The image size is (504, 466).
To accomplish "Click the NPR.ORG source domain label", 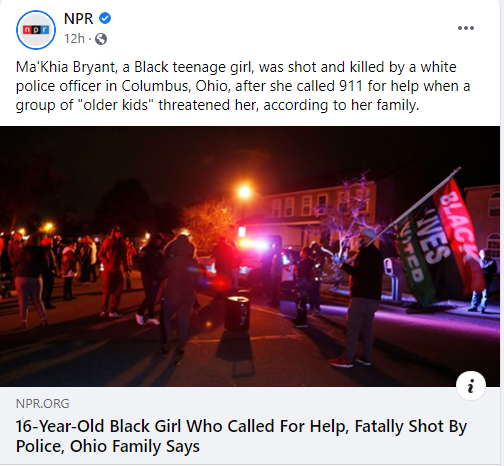I will pyautogui.click(x=43, y=404).
